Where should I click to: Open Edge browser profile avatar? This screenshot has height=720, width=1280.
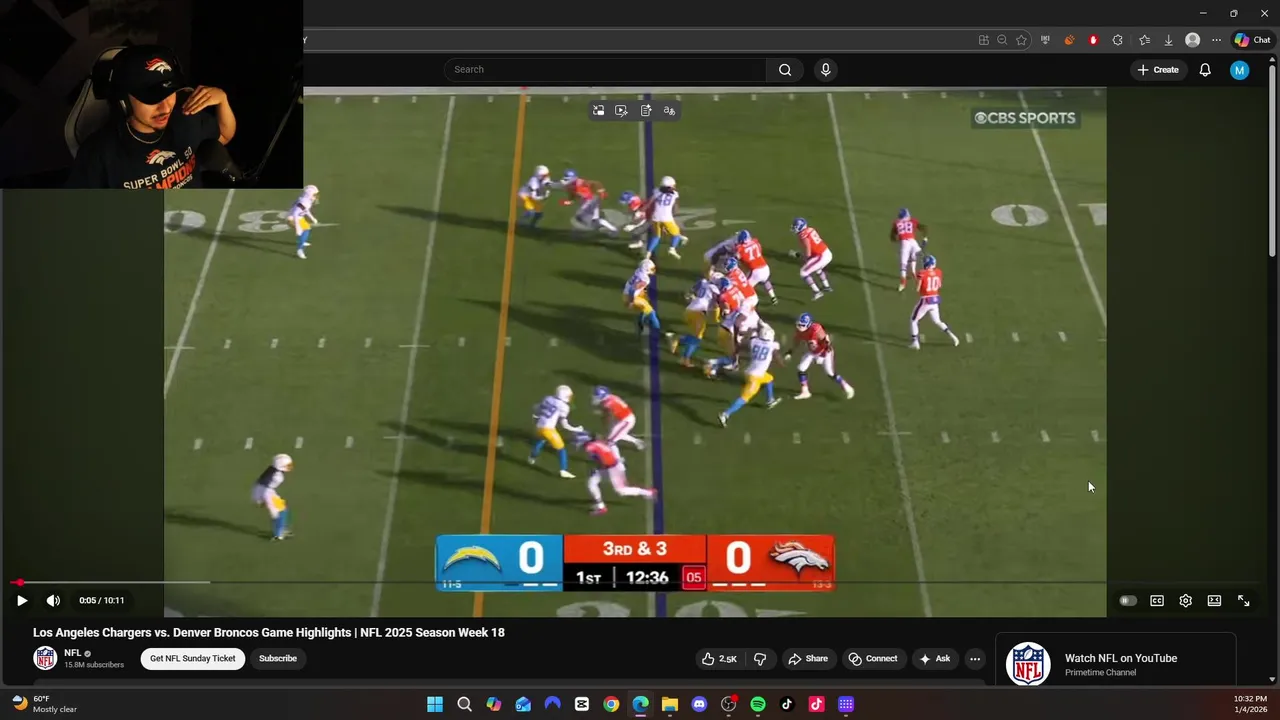(1192, 40)
